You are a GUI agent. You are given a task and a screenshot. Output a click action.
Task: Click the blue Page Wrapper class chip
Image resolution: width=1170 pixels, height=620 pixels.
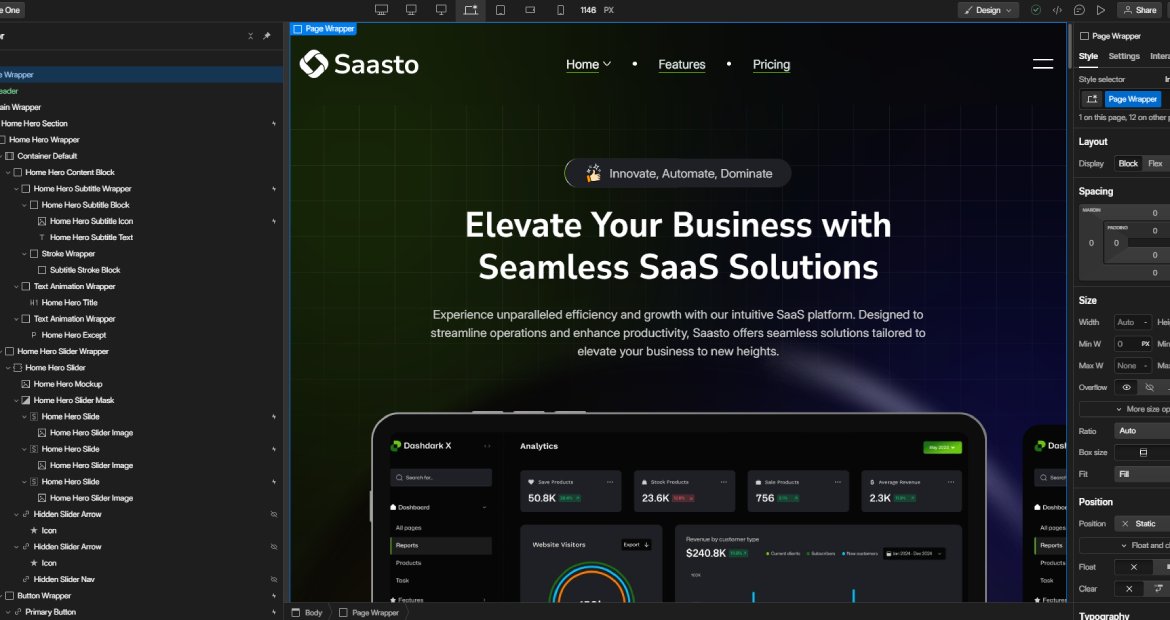1132,98
